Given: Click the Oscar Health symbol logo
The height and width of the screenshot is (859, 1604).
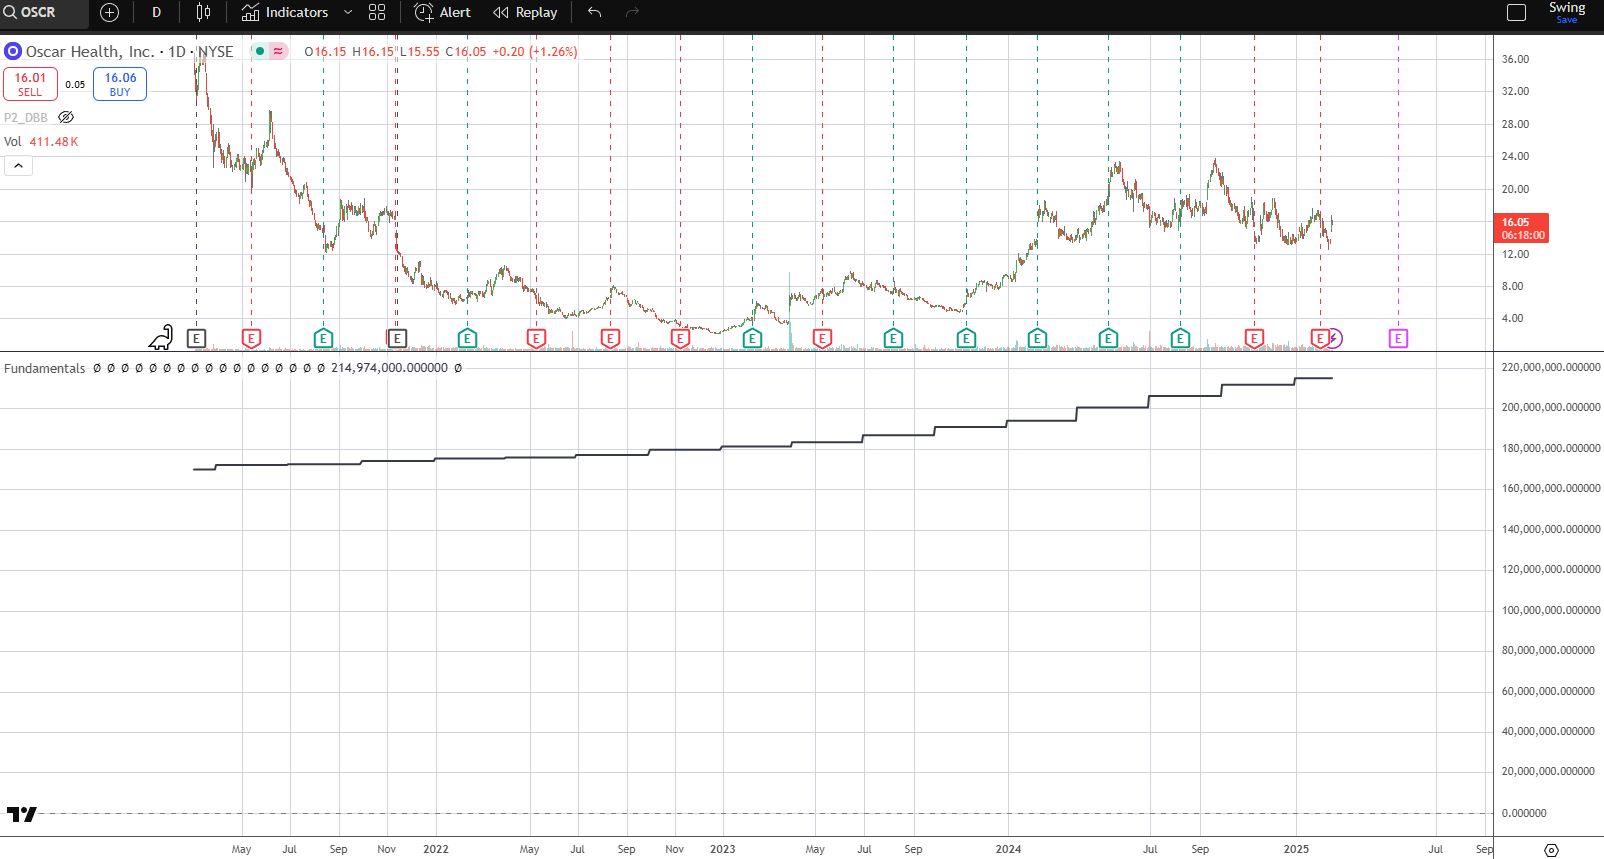Looking at the screenshot, I should 13,51.
